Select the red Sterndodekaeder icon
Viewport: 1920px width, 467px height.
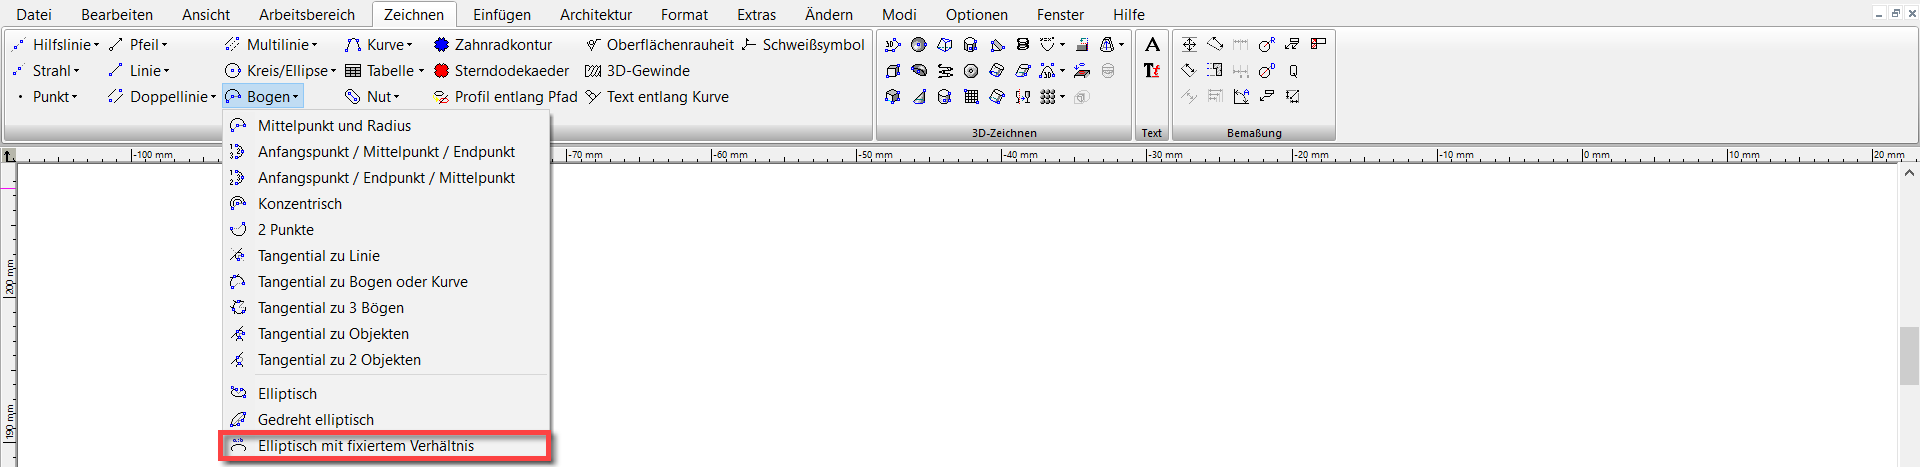point(441,71)
